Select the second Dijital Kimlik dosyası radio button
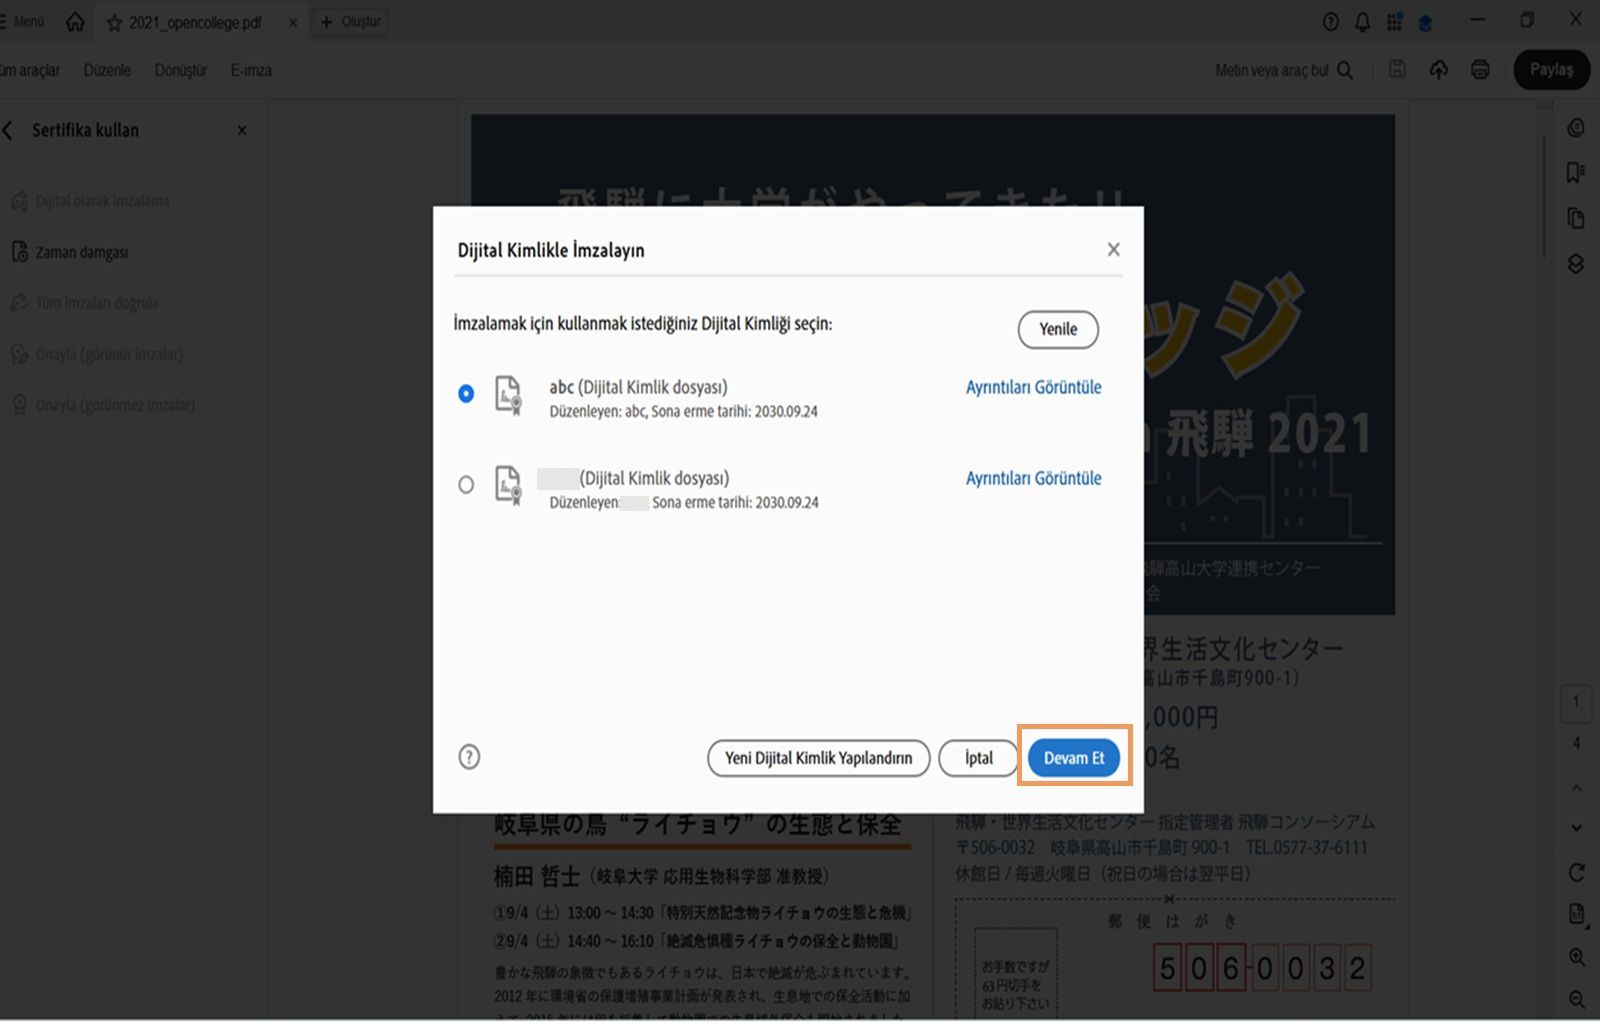This screenshot has width=1600, height=1033. coord(466,484)
